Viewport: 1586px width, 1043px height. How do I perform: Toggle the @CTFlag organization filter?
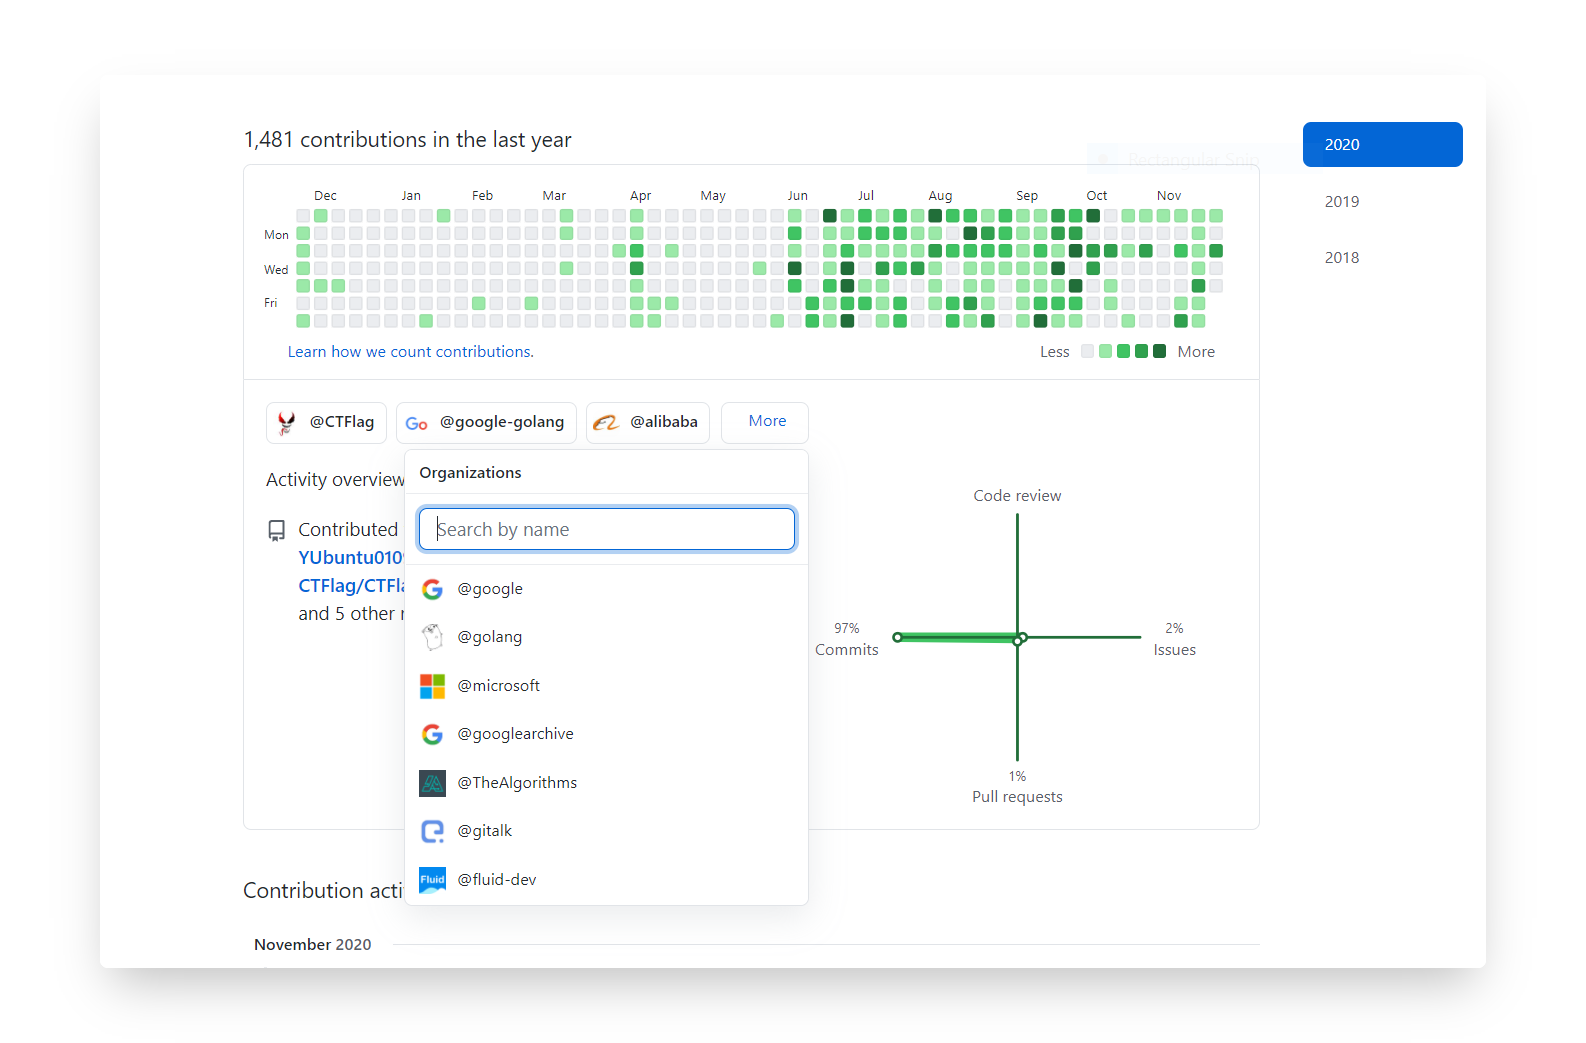coord(328,423)
